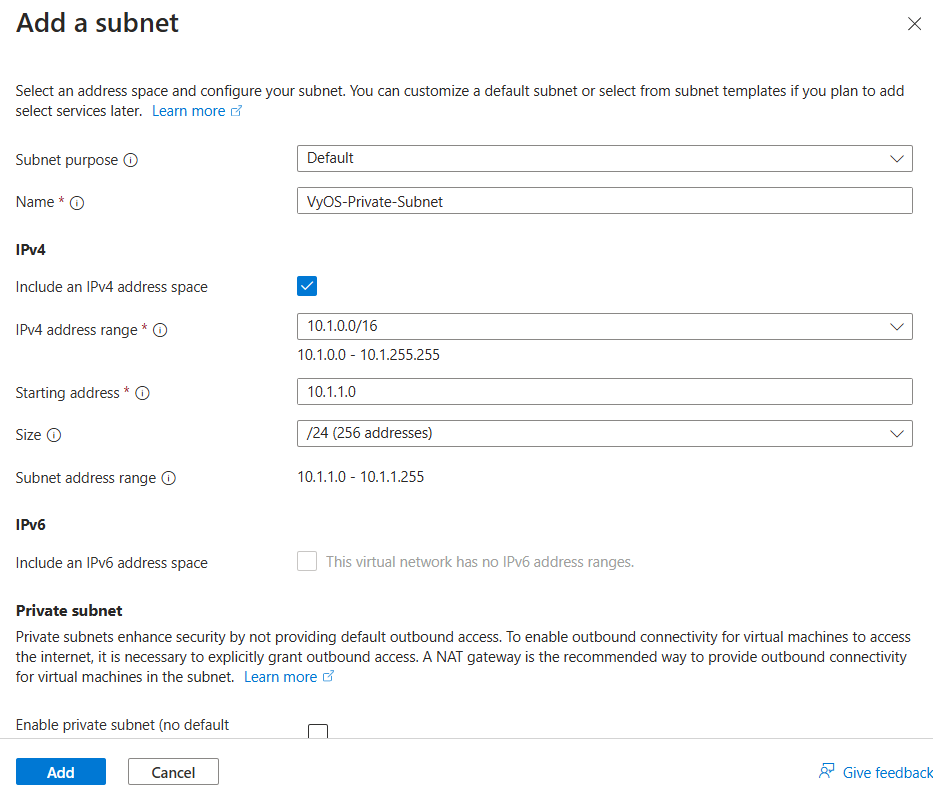The height and width of the screenshot is (790, 933).
Task: Click the info icon beside Starting address
Action: click(x=143, y=393)
